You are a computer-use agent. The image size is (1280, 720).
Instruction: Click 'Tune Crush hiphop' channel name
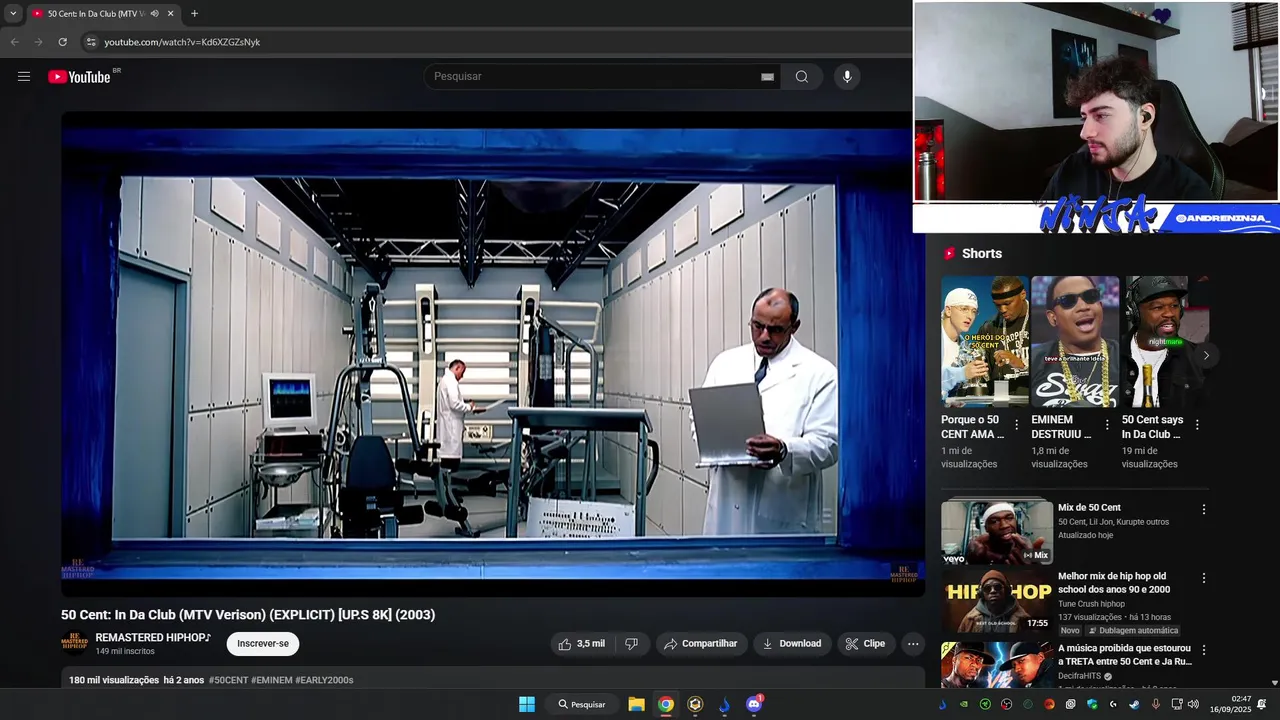point(1091,604)
